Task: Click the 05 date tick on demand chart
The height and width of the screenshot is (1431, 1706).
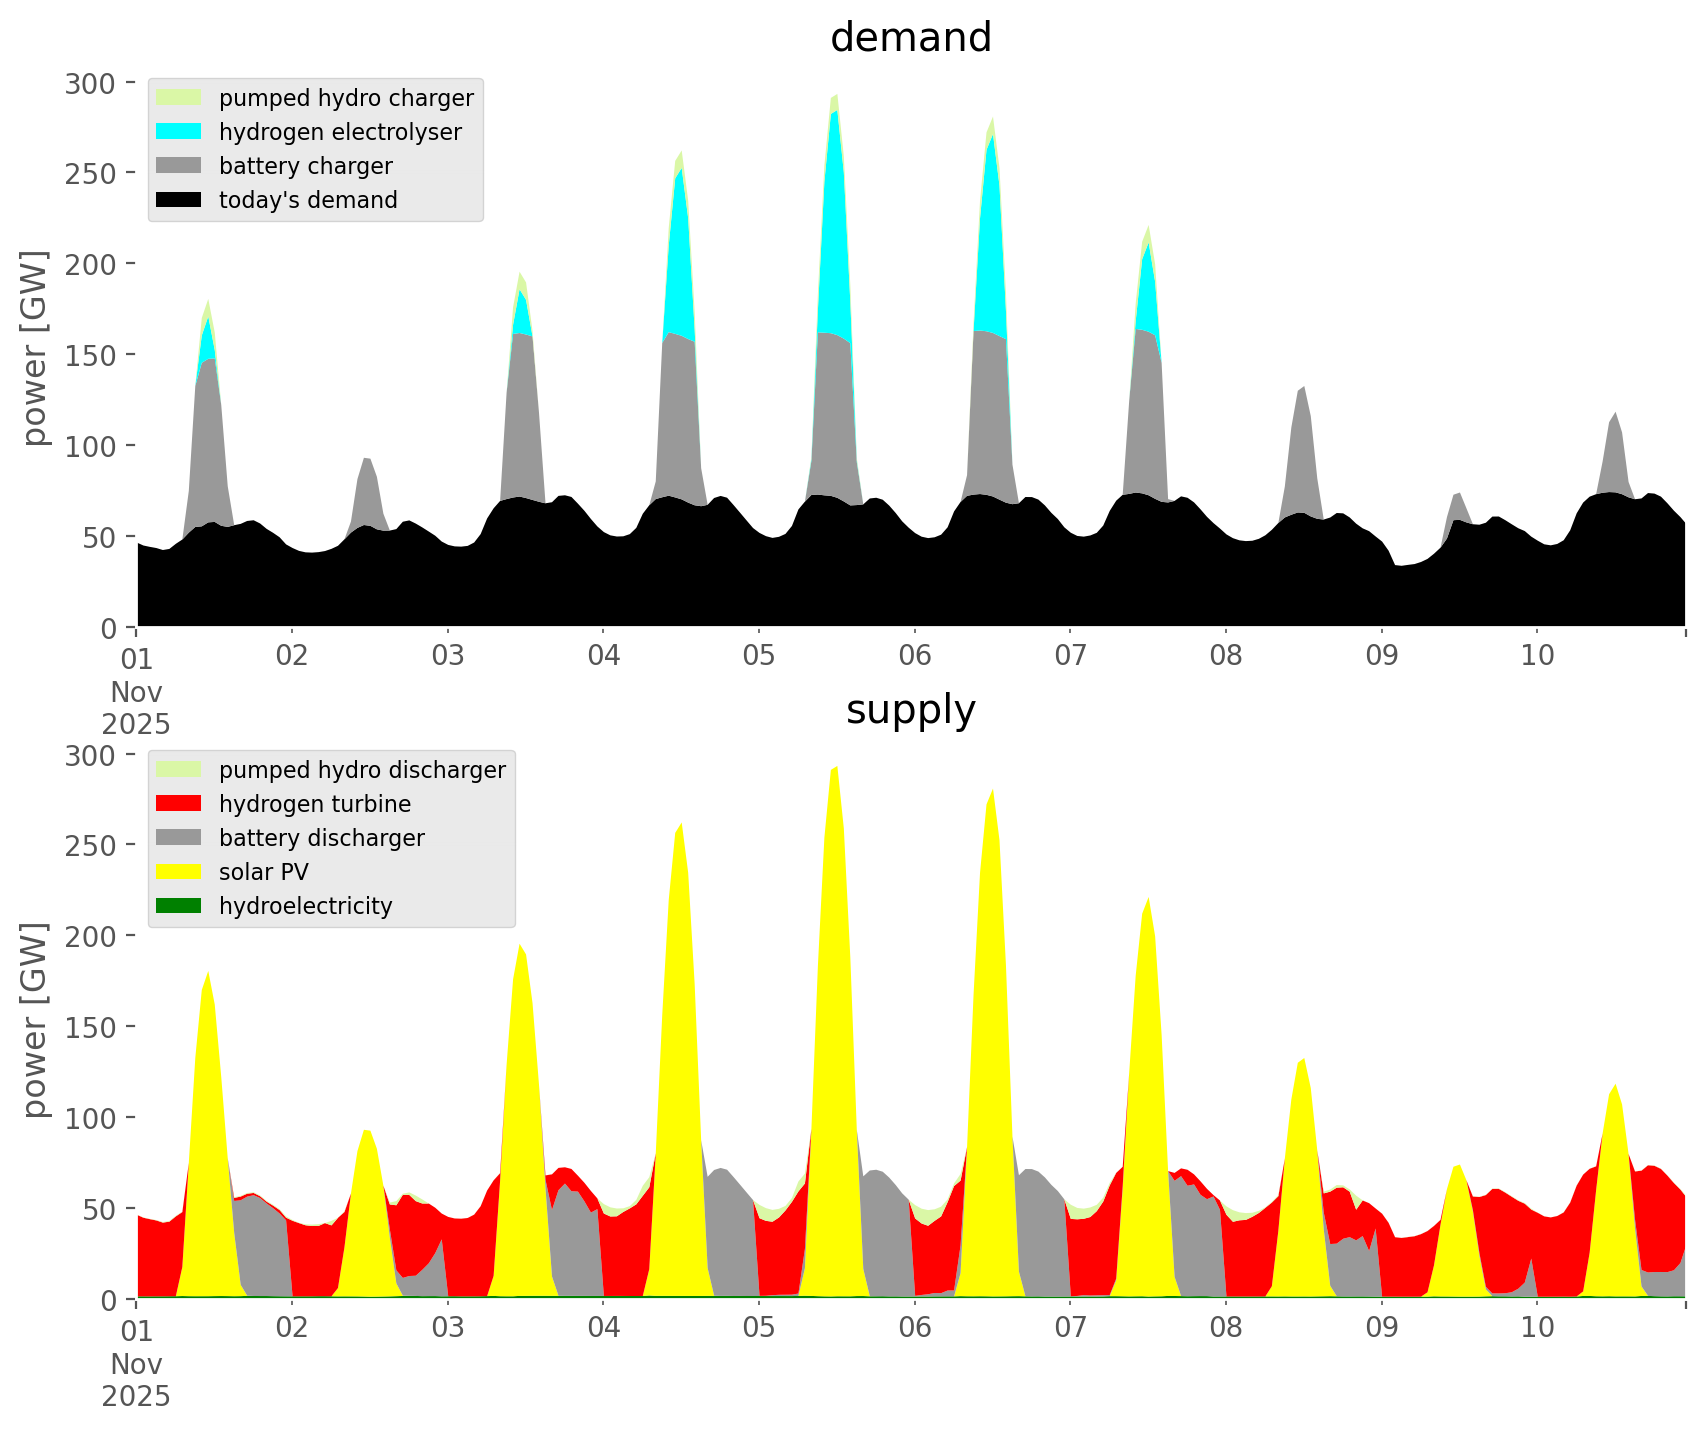Action: pyautogui.click(x=759, y=656)
